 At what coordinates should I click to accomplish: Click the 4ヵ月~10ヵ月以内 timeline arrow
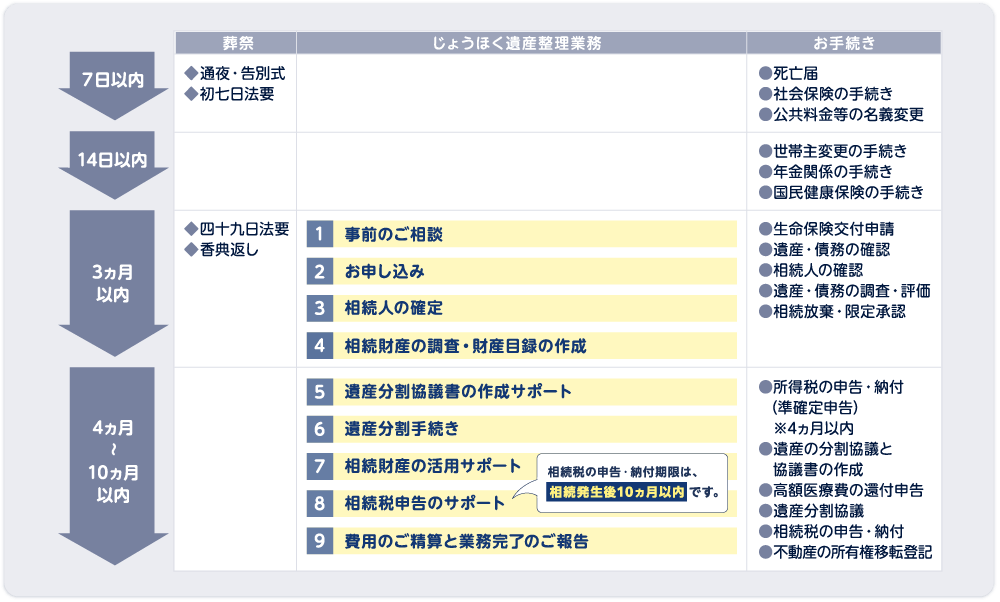point(112,462)
